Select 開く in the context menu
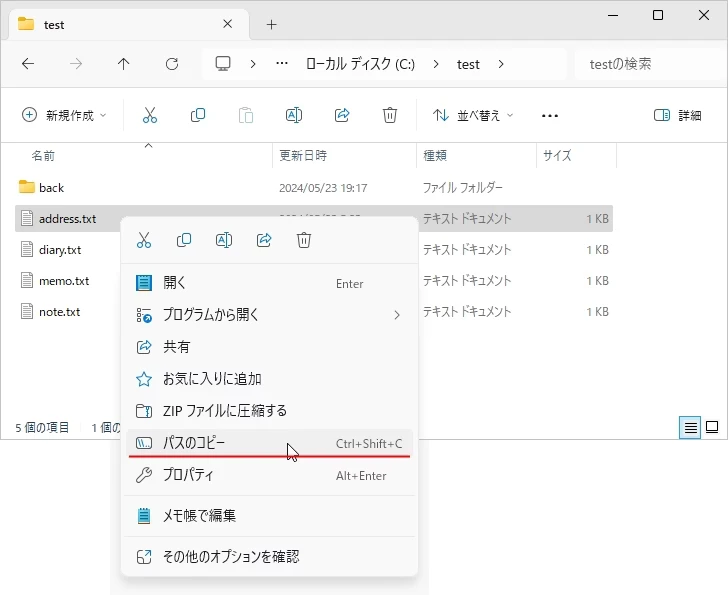 [x=269, y=283]
